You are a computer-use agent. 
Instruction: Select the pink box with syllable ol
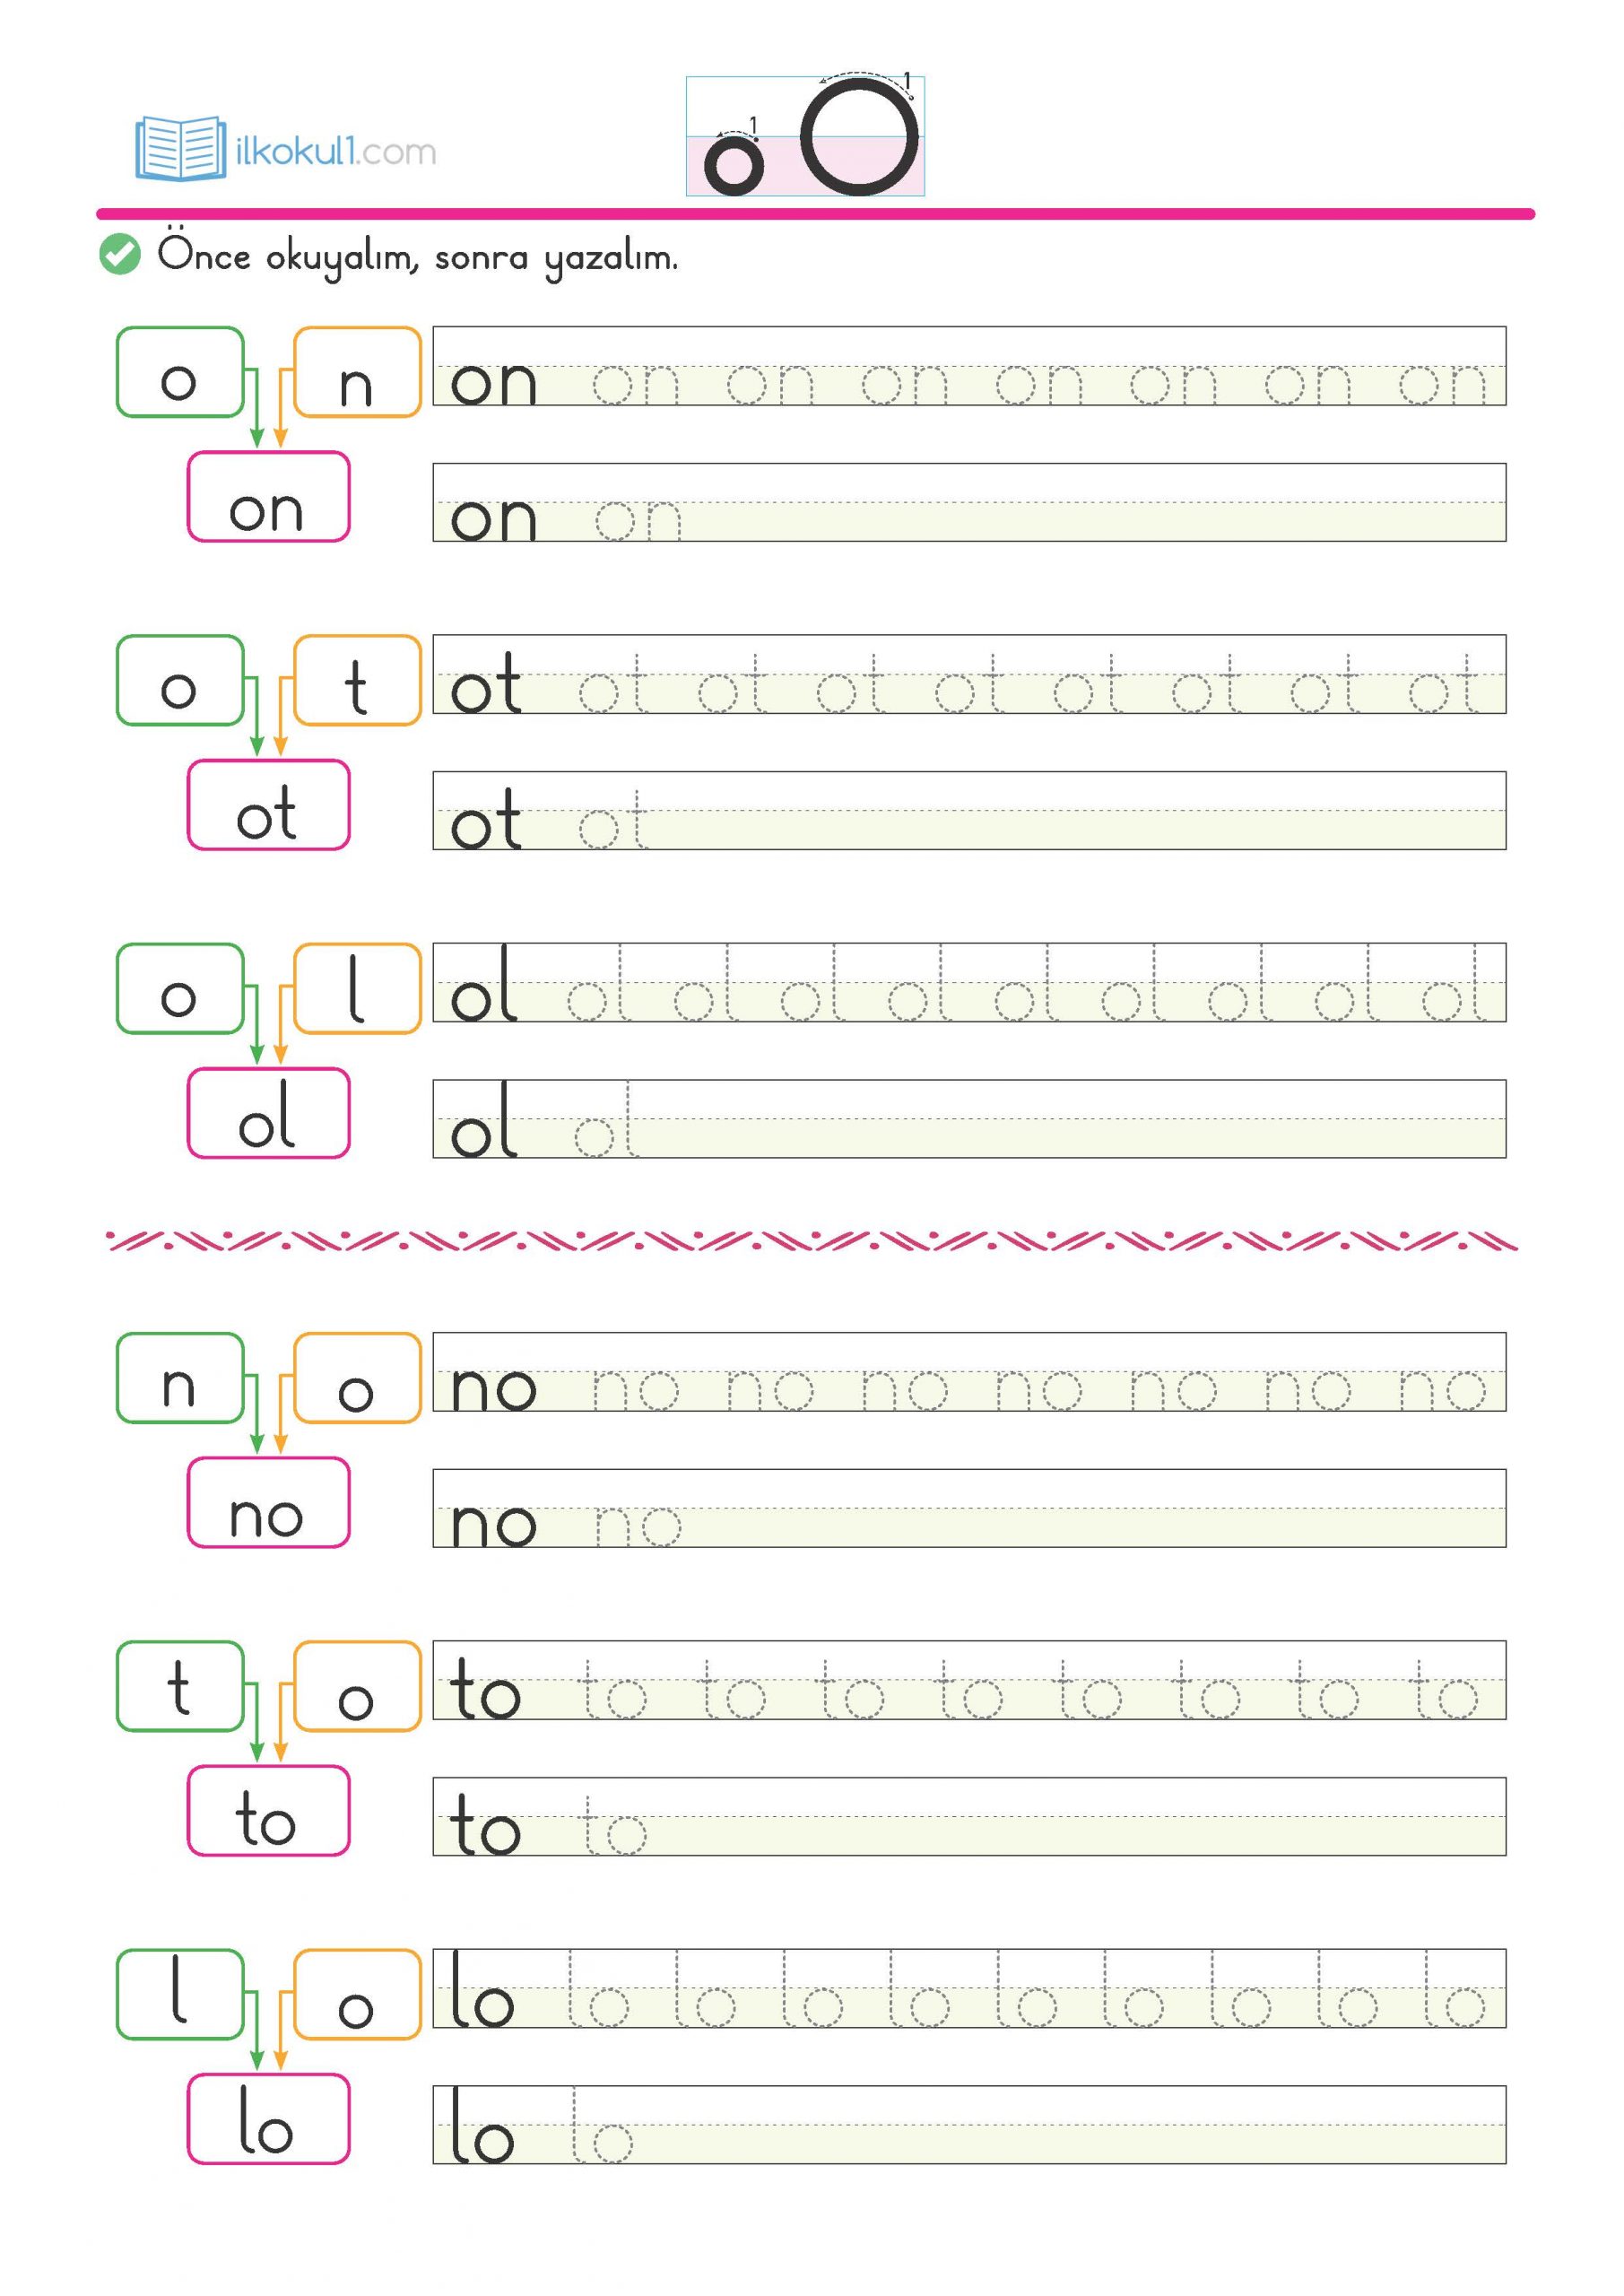coord(268,1113)
